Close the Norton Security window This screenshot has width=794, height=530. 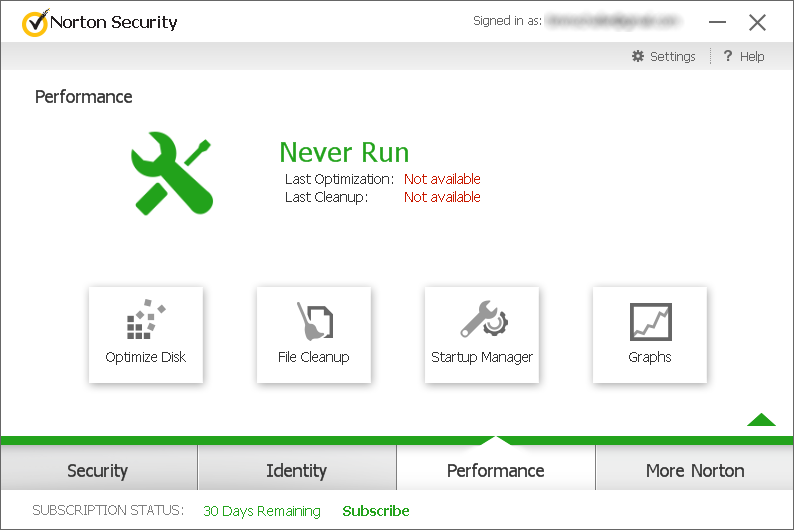tap(757, 22)
